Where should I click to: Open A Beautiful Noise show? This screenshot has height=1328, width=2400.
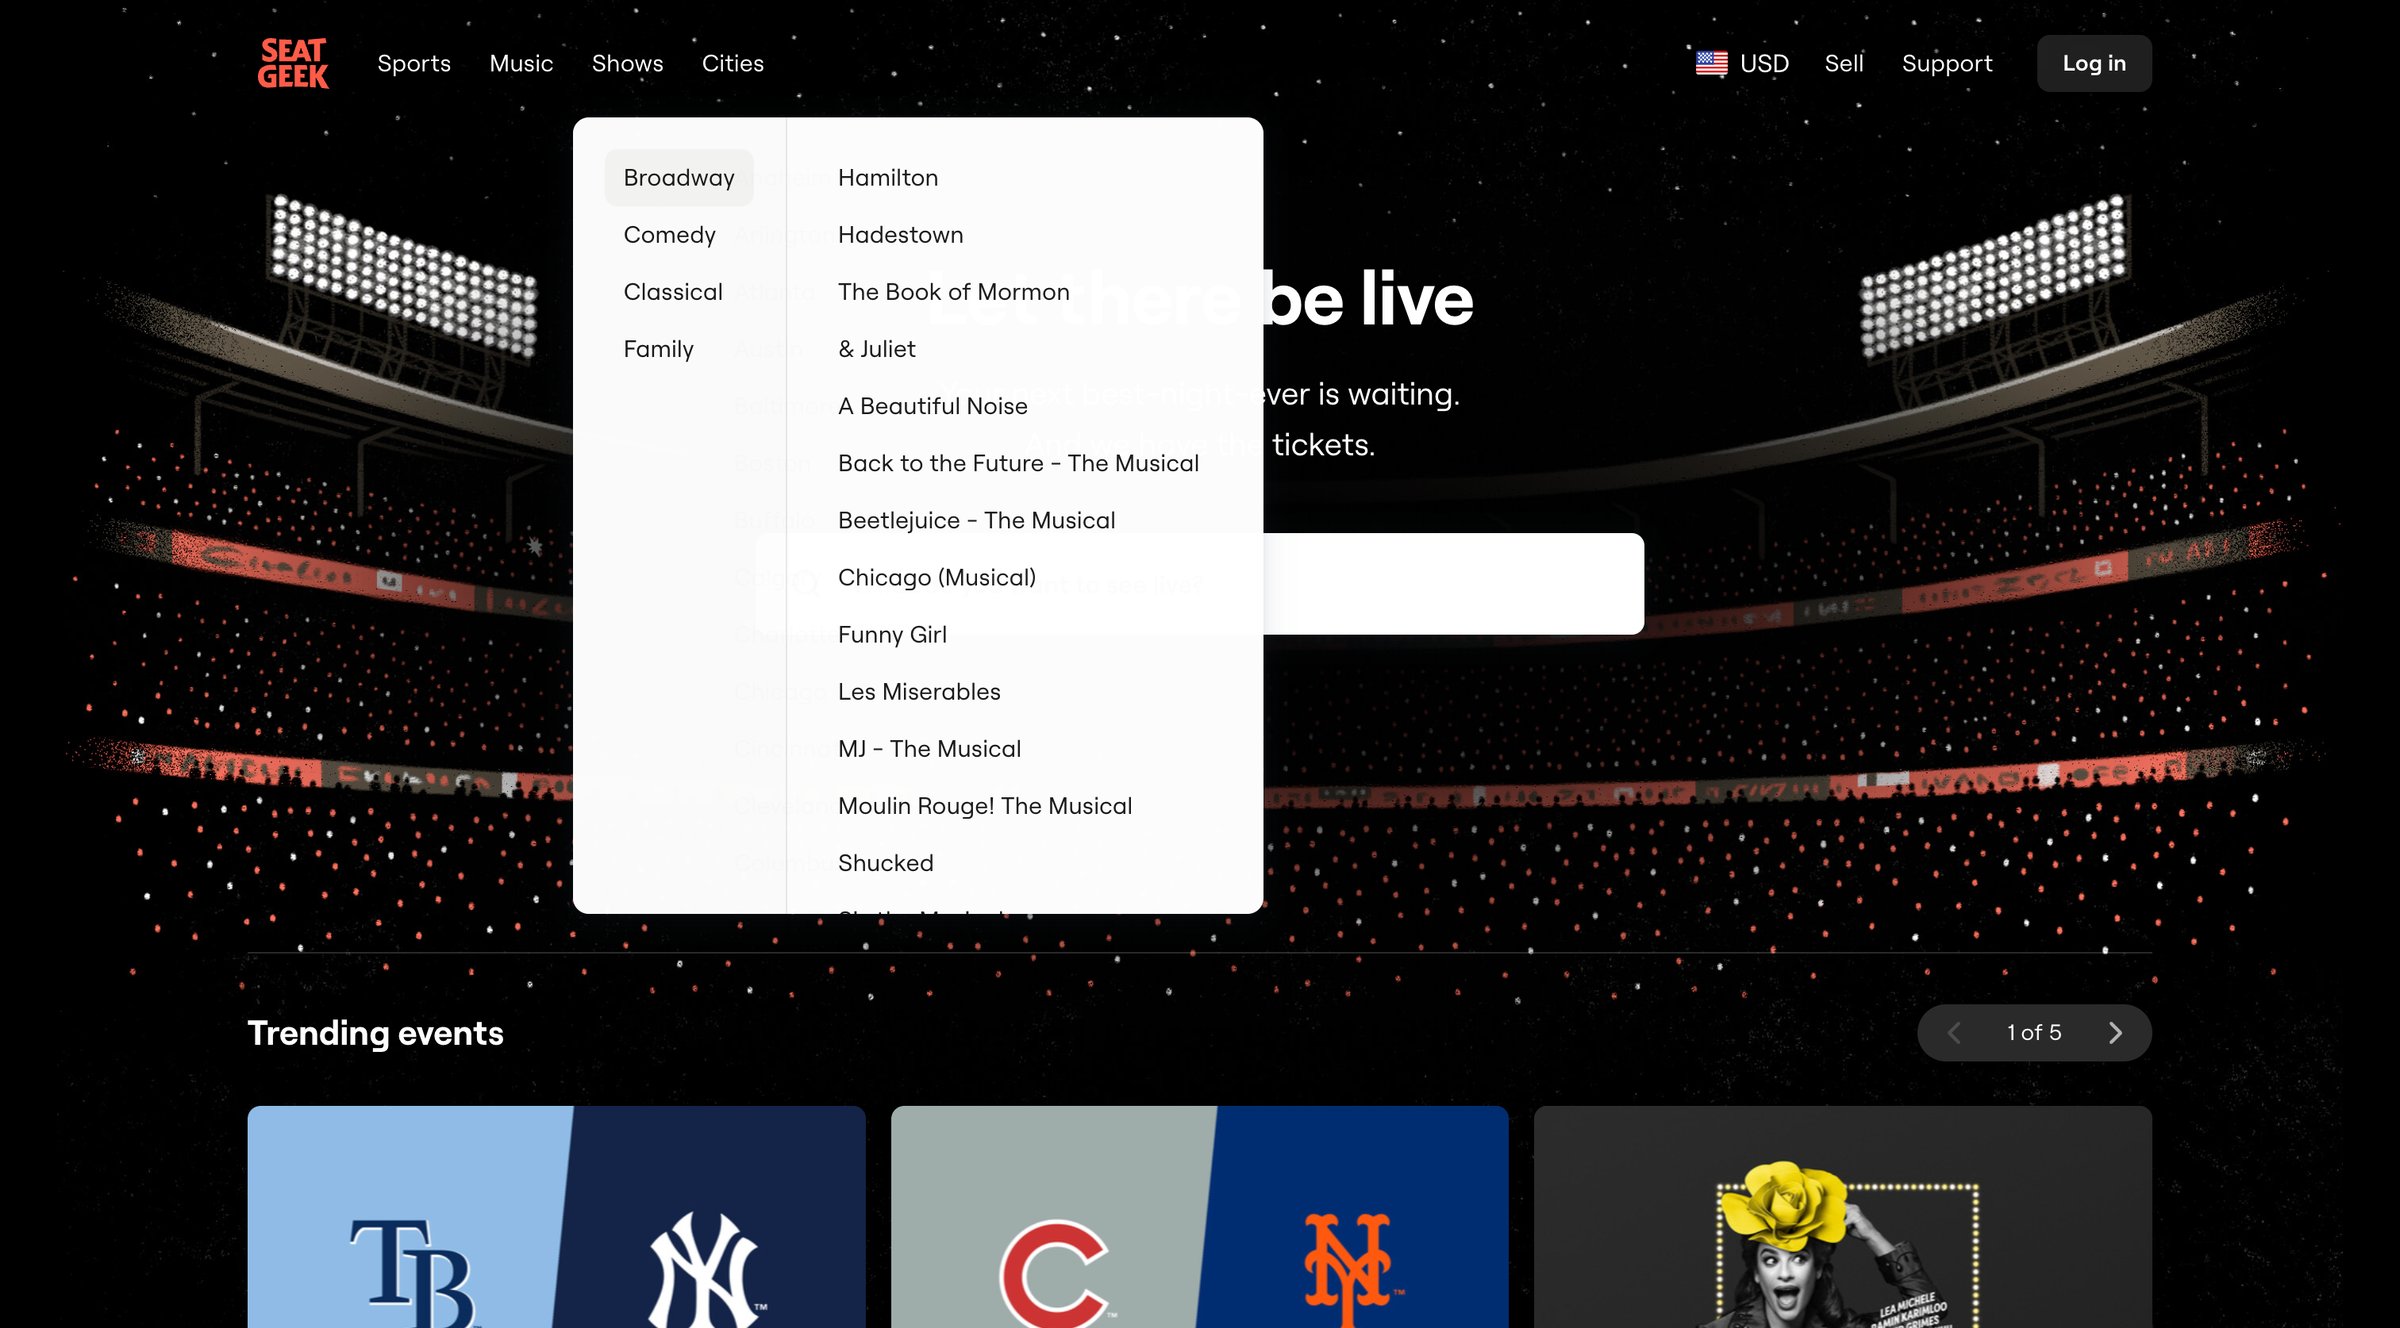tap(932, 406)
